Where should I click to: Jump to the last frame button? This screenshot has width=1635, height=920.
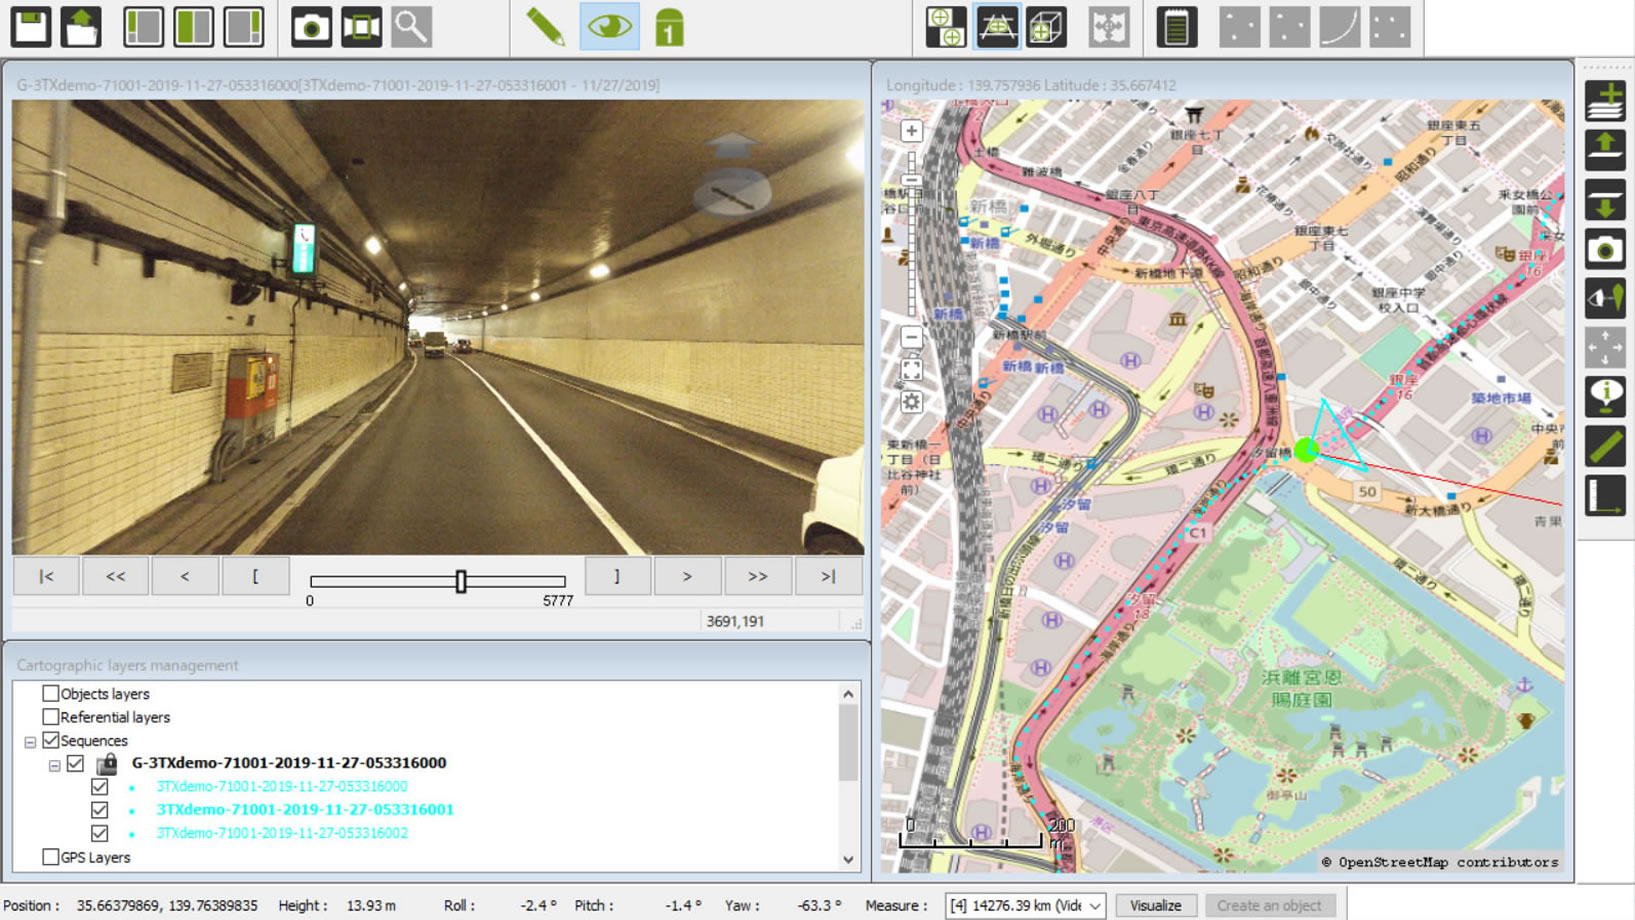point(828,576)
